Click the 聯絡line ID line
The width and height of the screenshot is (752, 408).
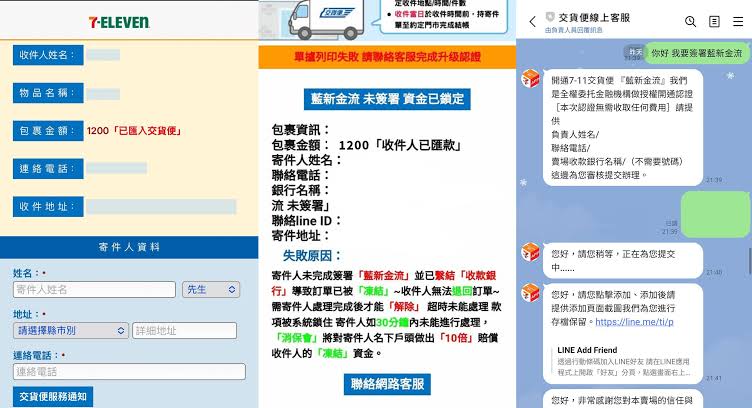[306, 221]
